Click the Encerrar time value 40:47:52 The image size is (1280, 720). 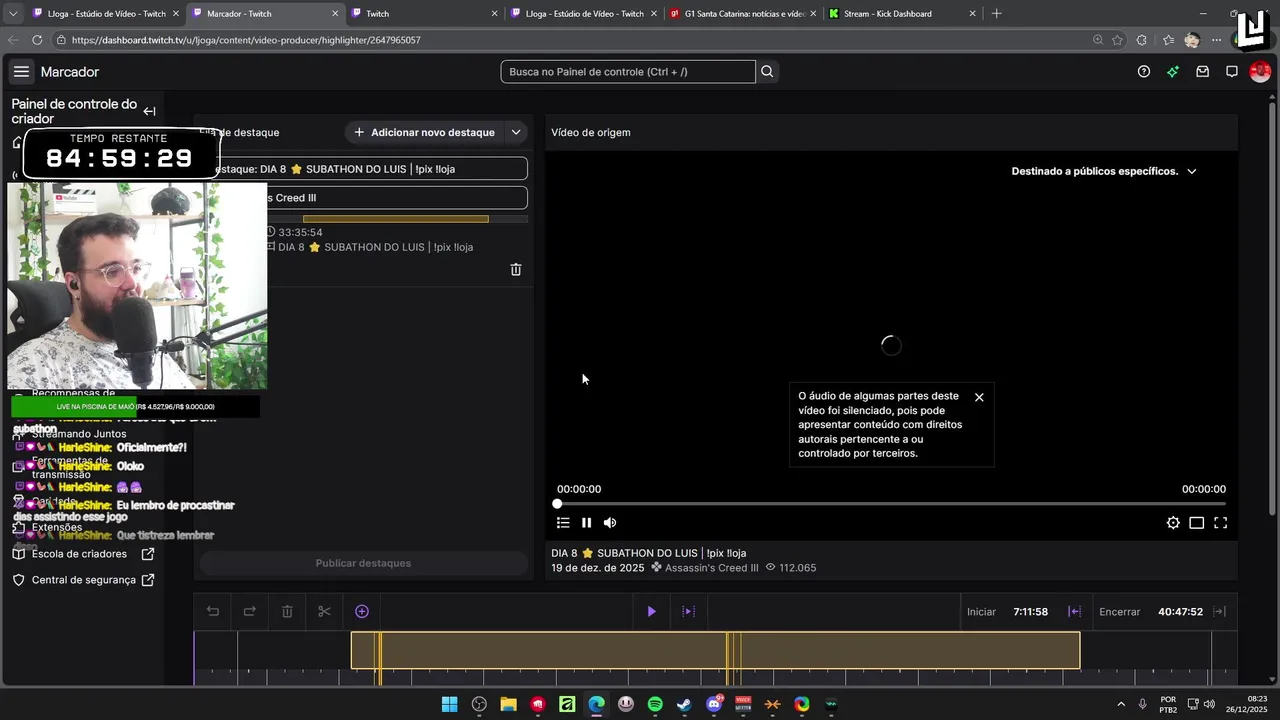tap(1180, 611)
